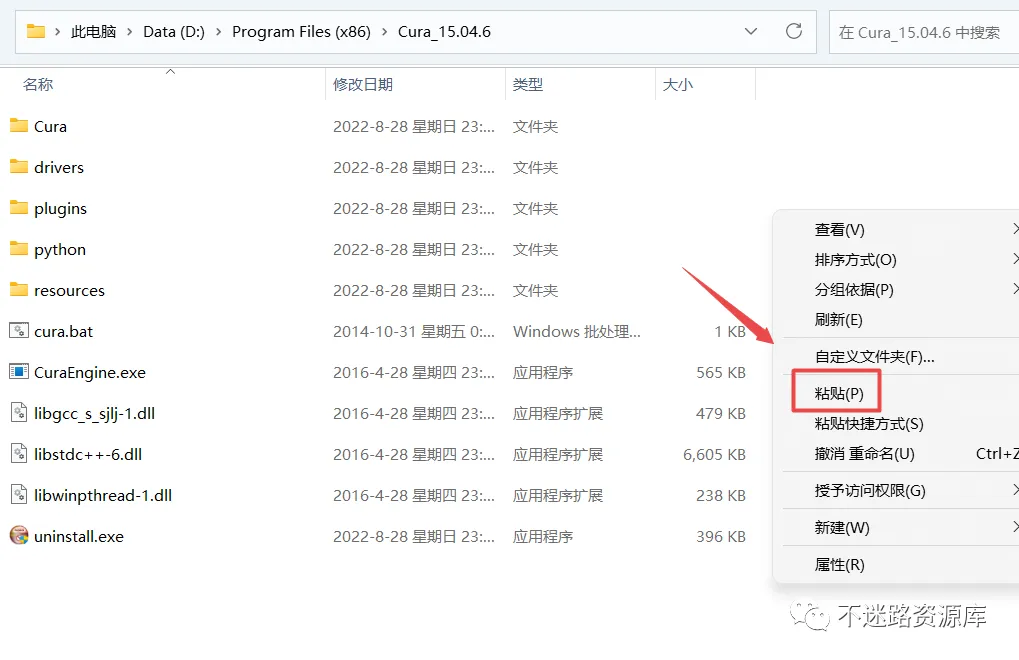Click the libstdc++-6.dll file icon
This screenshot has height=660, width=1019.
pos(19,454)
